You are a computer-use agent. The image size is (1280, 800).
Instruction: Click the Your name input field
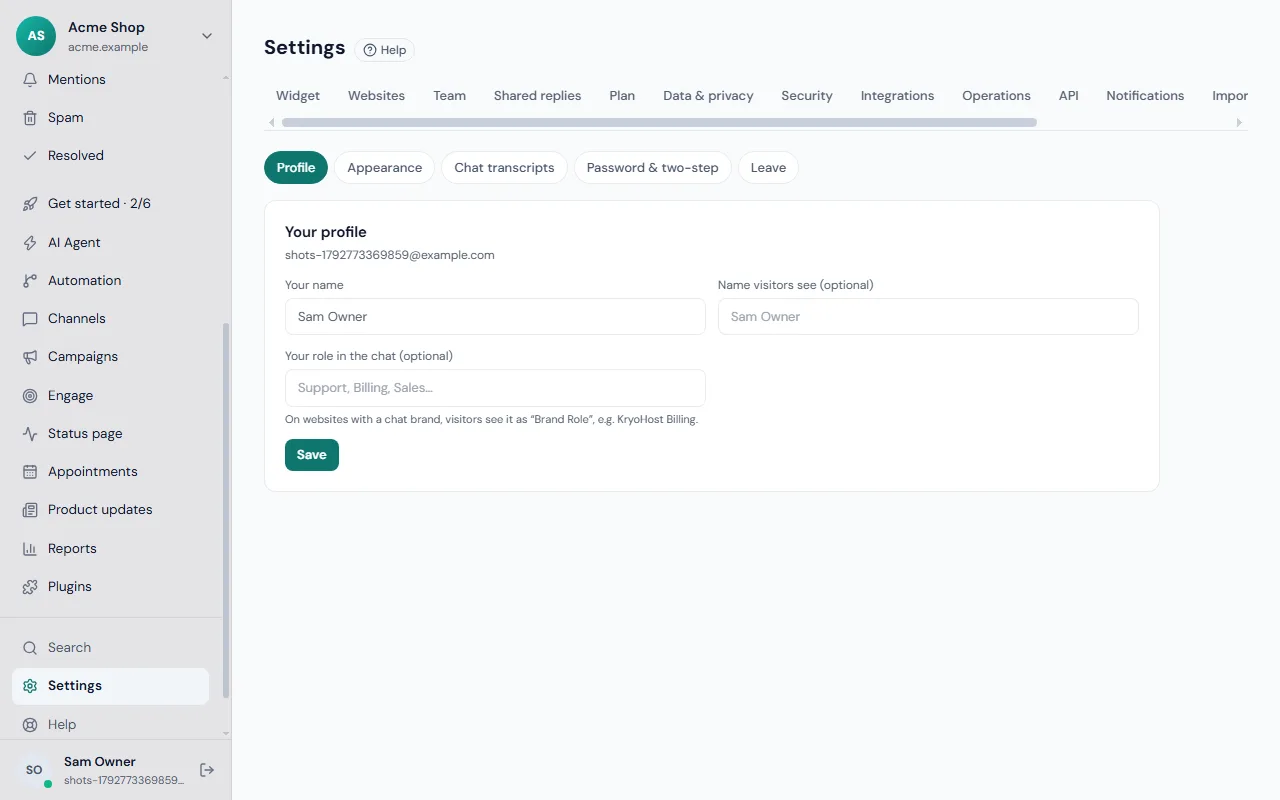[495, 316]
